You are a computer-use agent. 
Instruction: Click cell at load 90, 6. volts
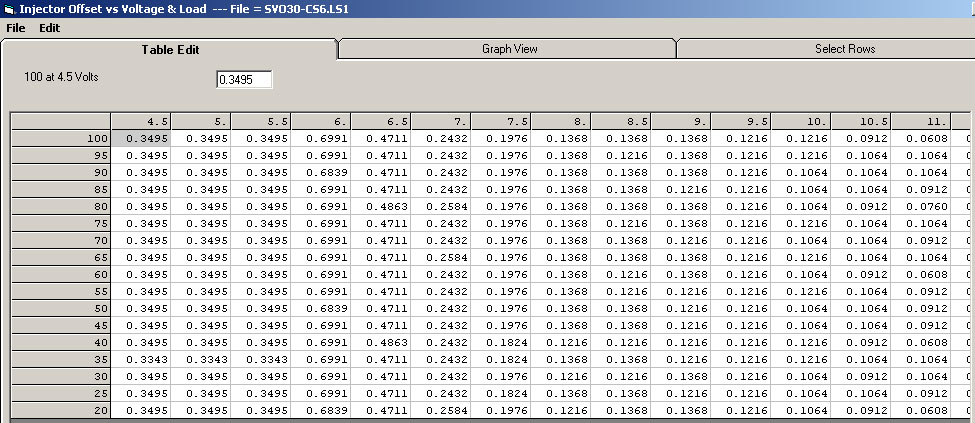(321, 173)
